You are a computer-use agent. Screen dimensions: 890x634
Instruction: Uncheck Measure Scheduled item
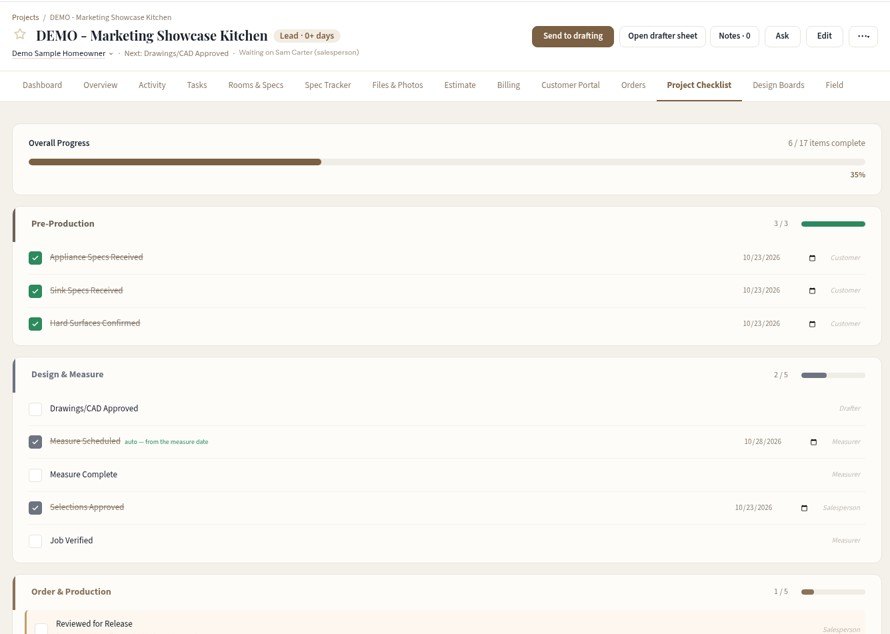35,442
